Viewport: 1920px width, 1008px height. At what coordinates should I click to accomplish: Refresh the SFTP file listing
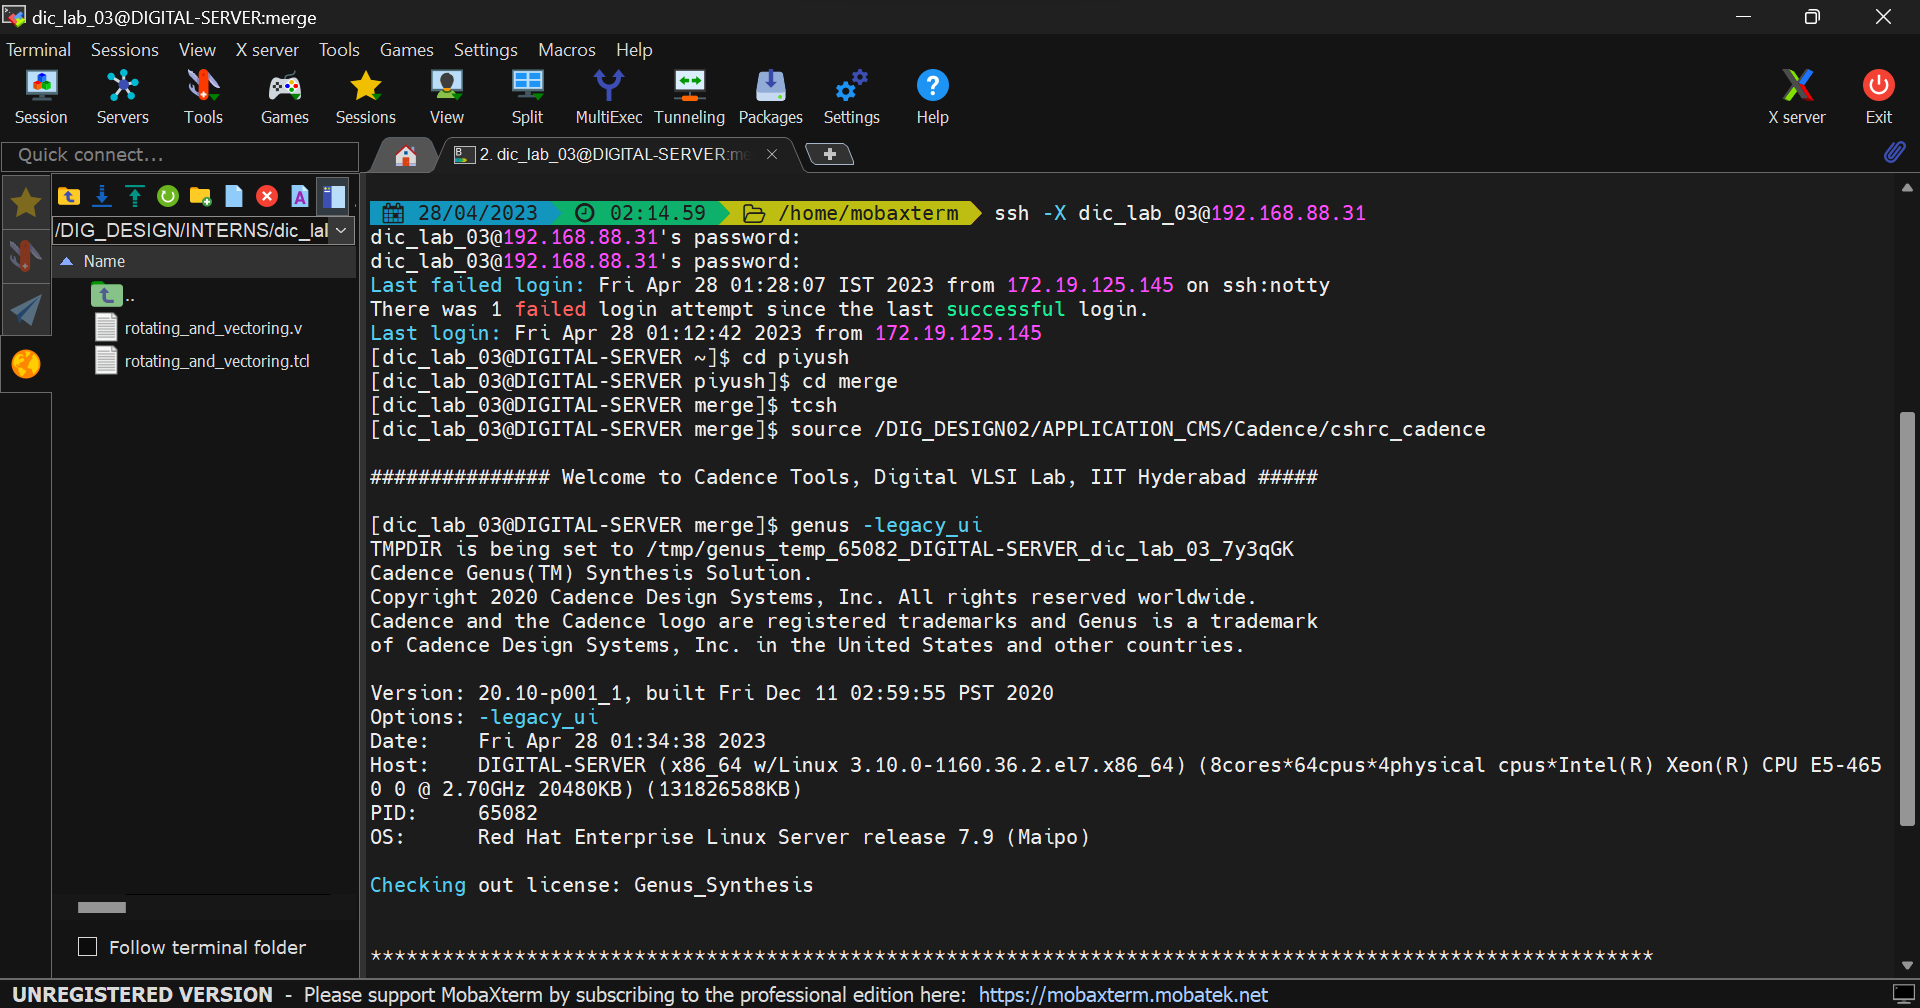pos(167,196)
